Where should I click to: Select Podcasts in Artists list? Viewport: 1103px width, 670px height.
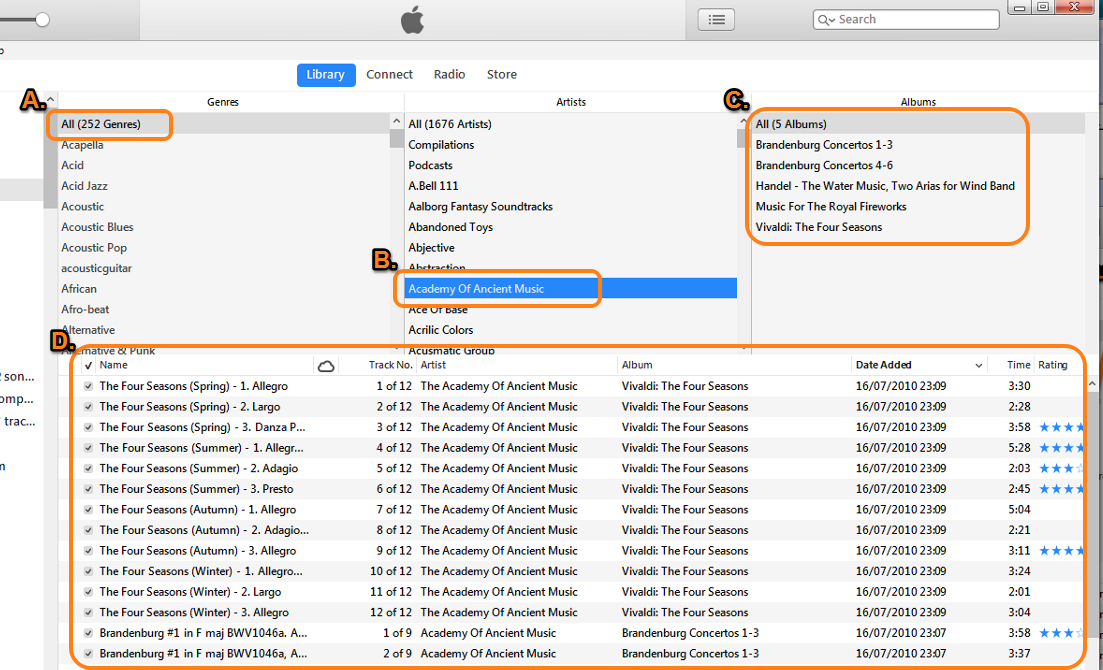pyautogui.click(x=570, y=165)
